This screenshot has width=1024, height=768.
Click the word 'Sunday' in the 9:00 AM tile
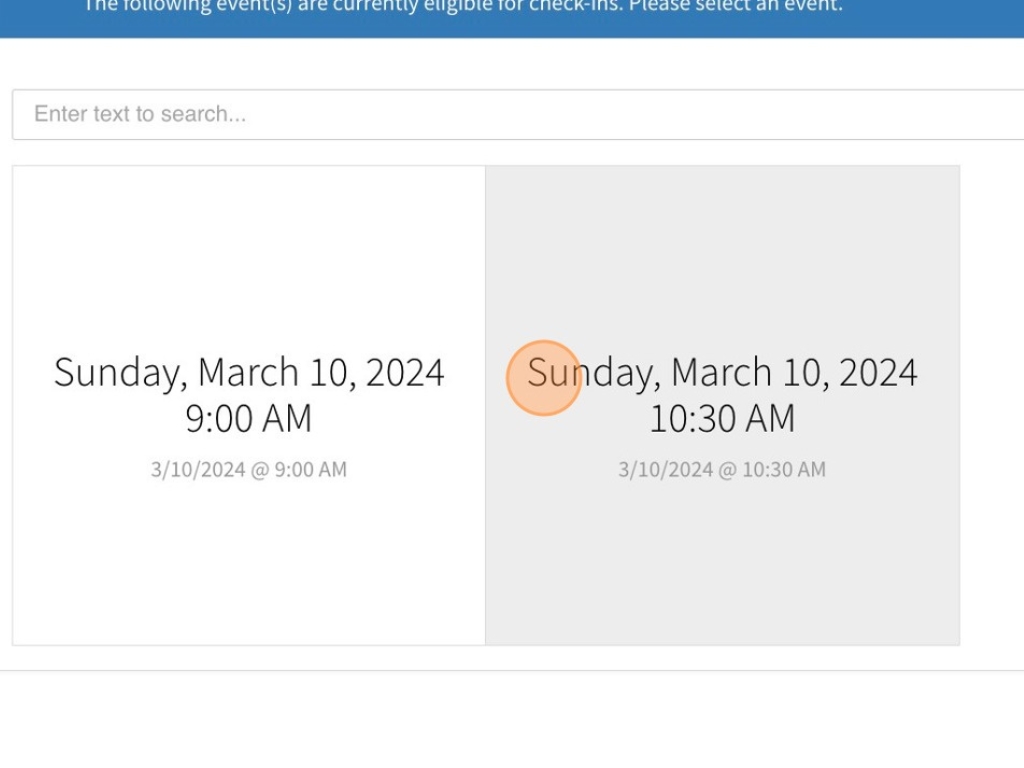pos(115,372)
